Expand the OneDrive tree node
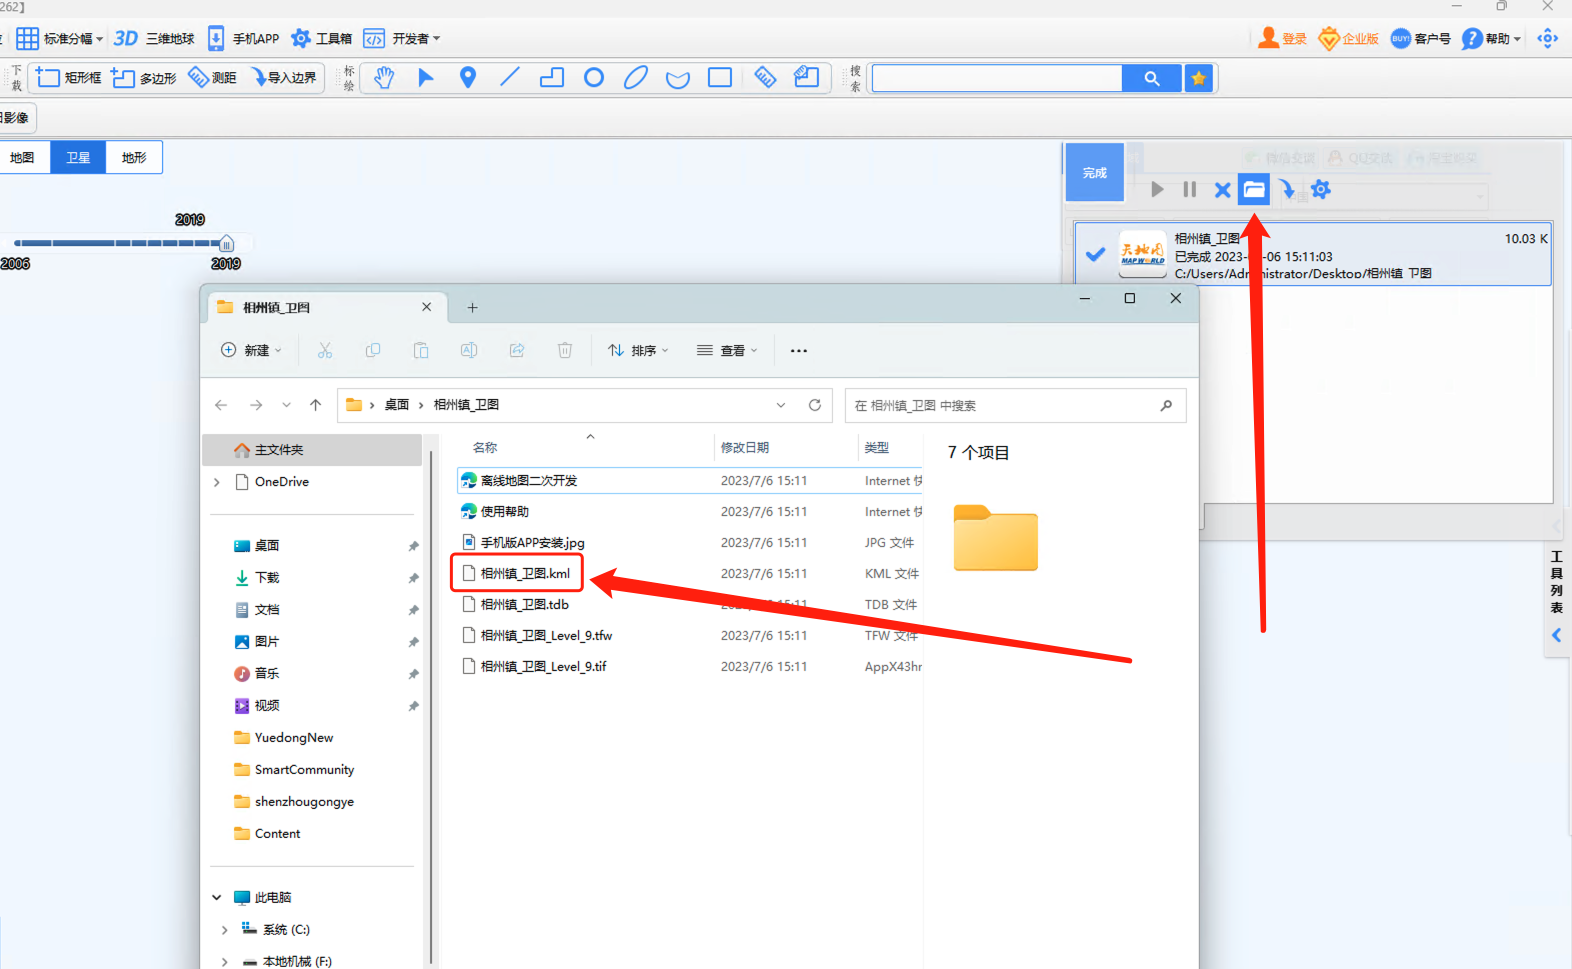The height and width of the screenshot is (969, 1572). (x=217, y=482)
